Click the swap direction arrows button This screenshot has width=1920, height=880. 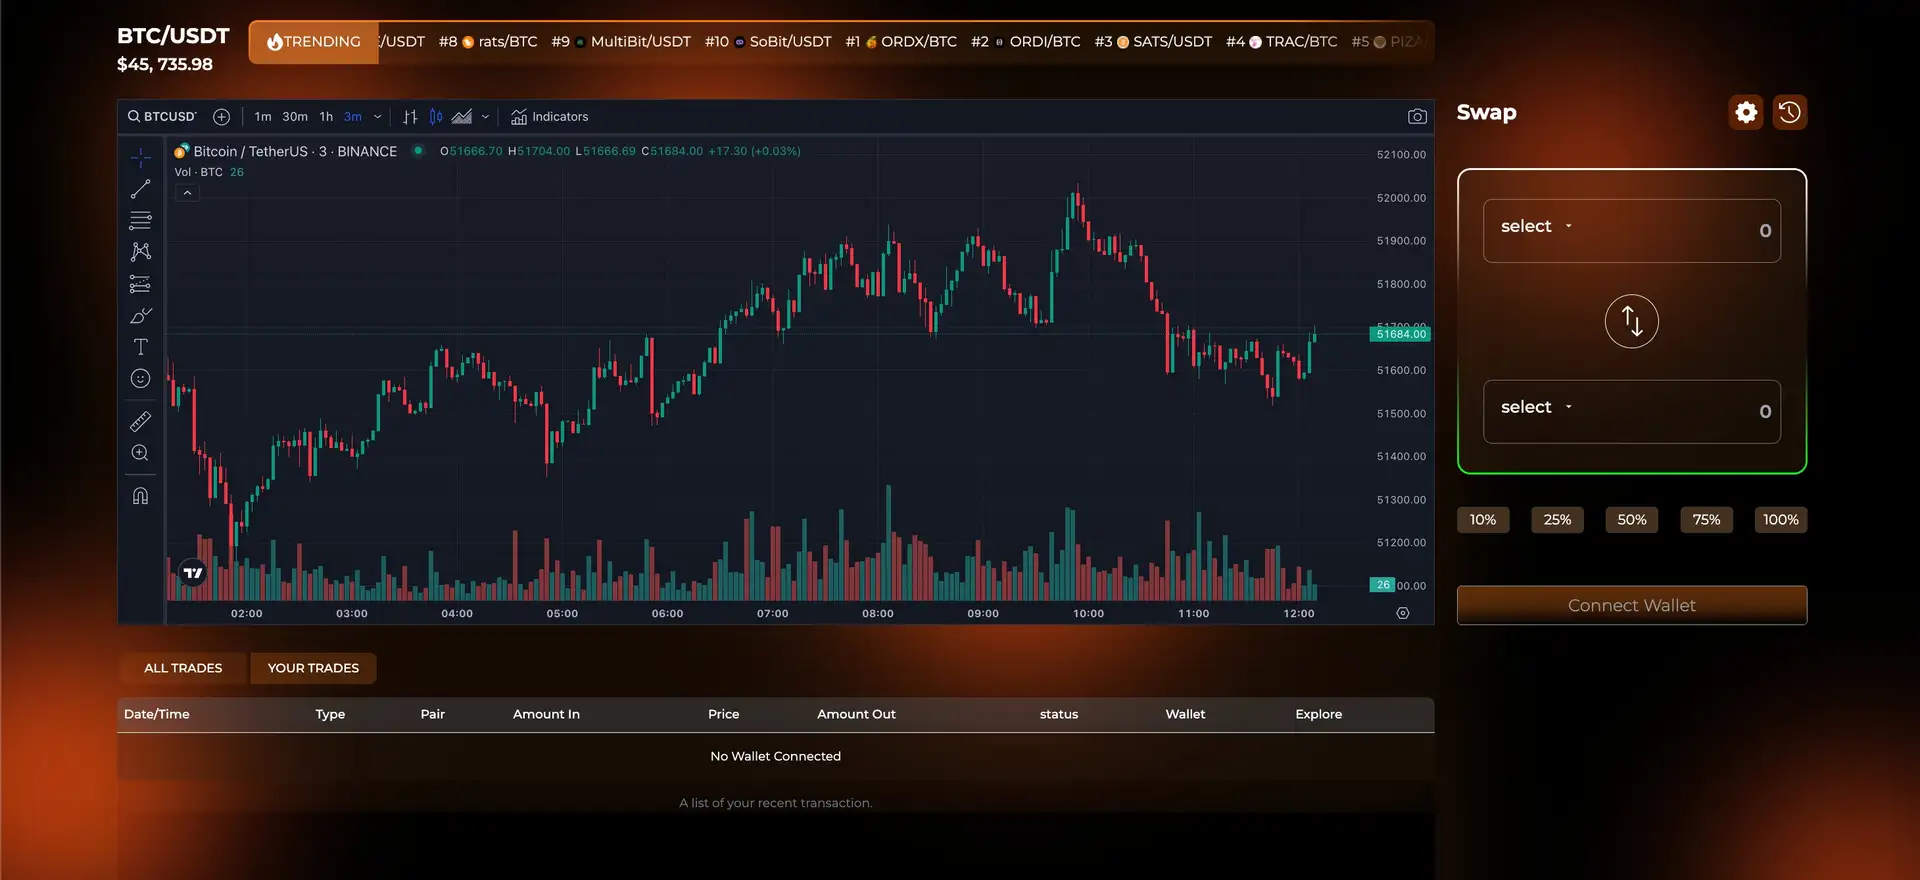click(x=1631, y=321)
